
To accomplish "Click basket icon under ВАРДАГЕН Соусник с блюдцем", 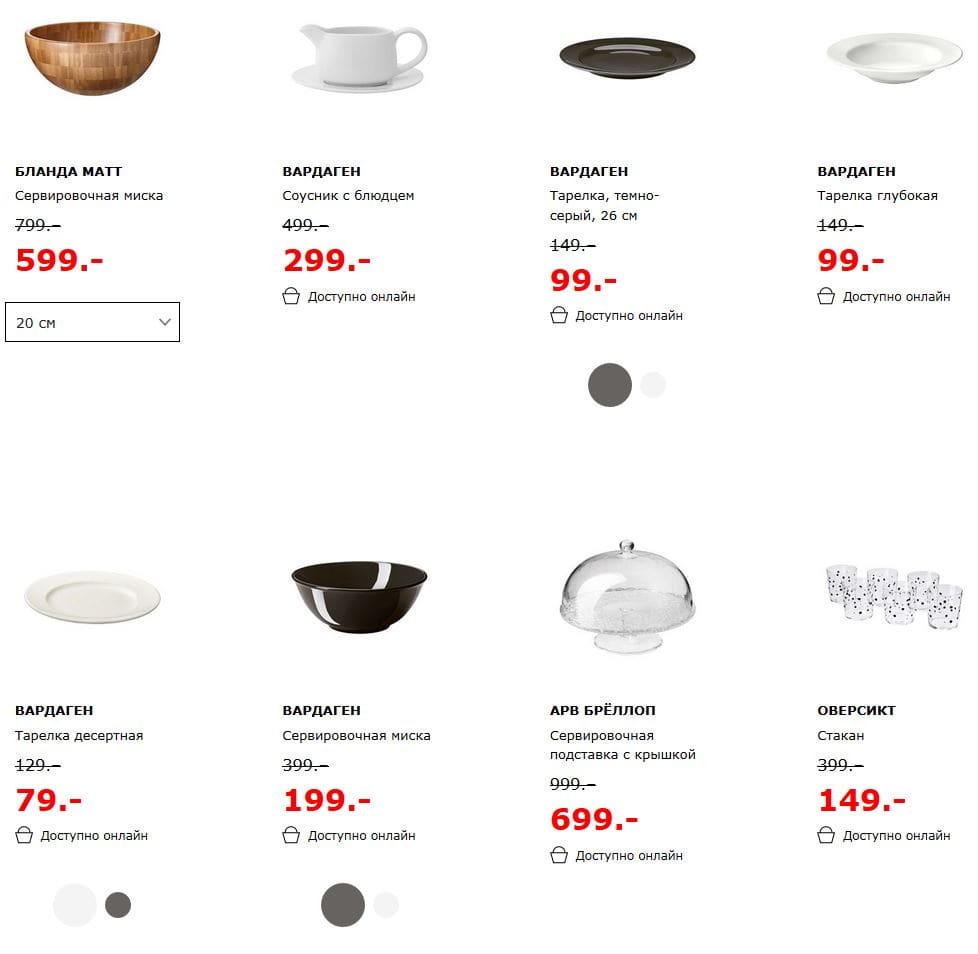I will pos(291,296).
